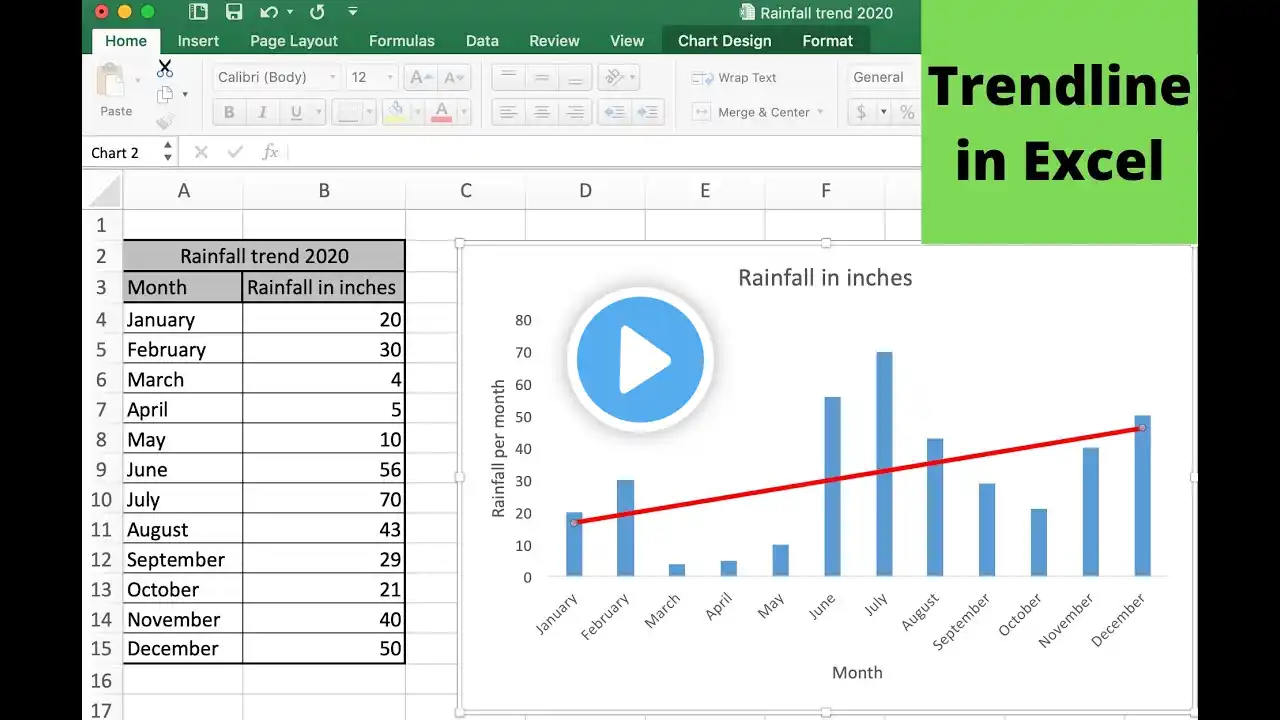Click the Copy icon
This screenshot has height=720, width=1280.
pos(165,94)
